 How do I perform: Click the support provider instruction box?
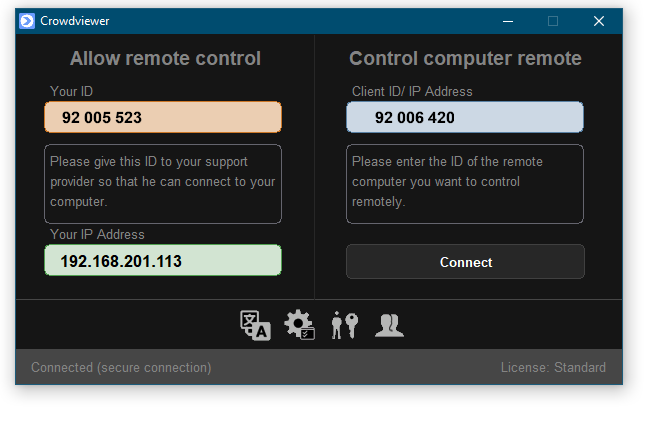click(x=163, y=184)
